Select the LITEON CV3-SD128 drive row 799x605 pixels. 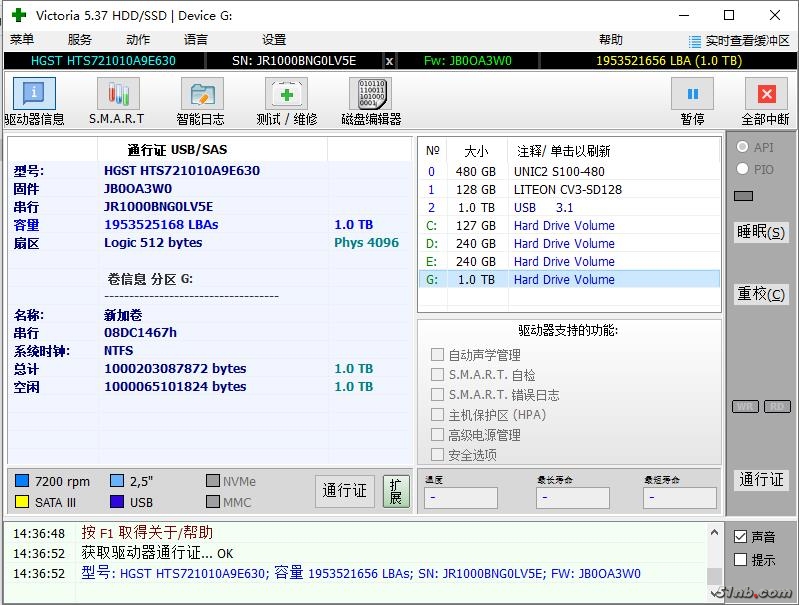pos(567,189)
